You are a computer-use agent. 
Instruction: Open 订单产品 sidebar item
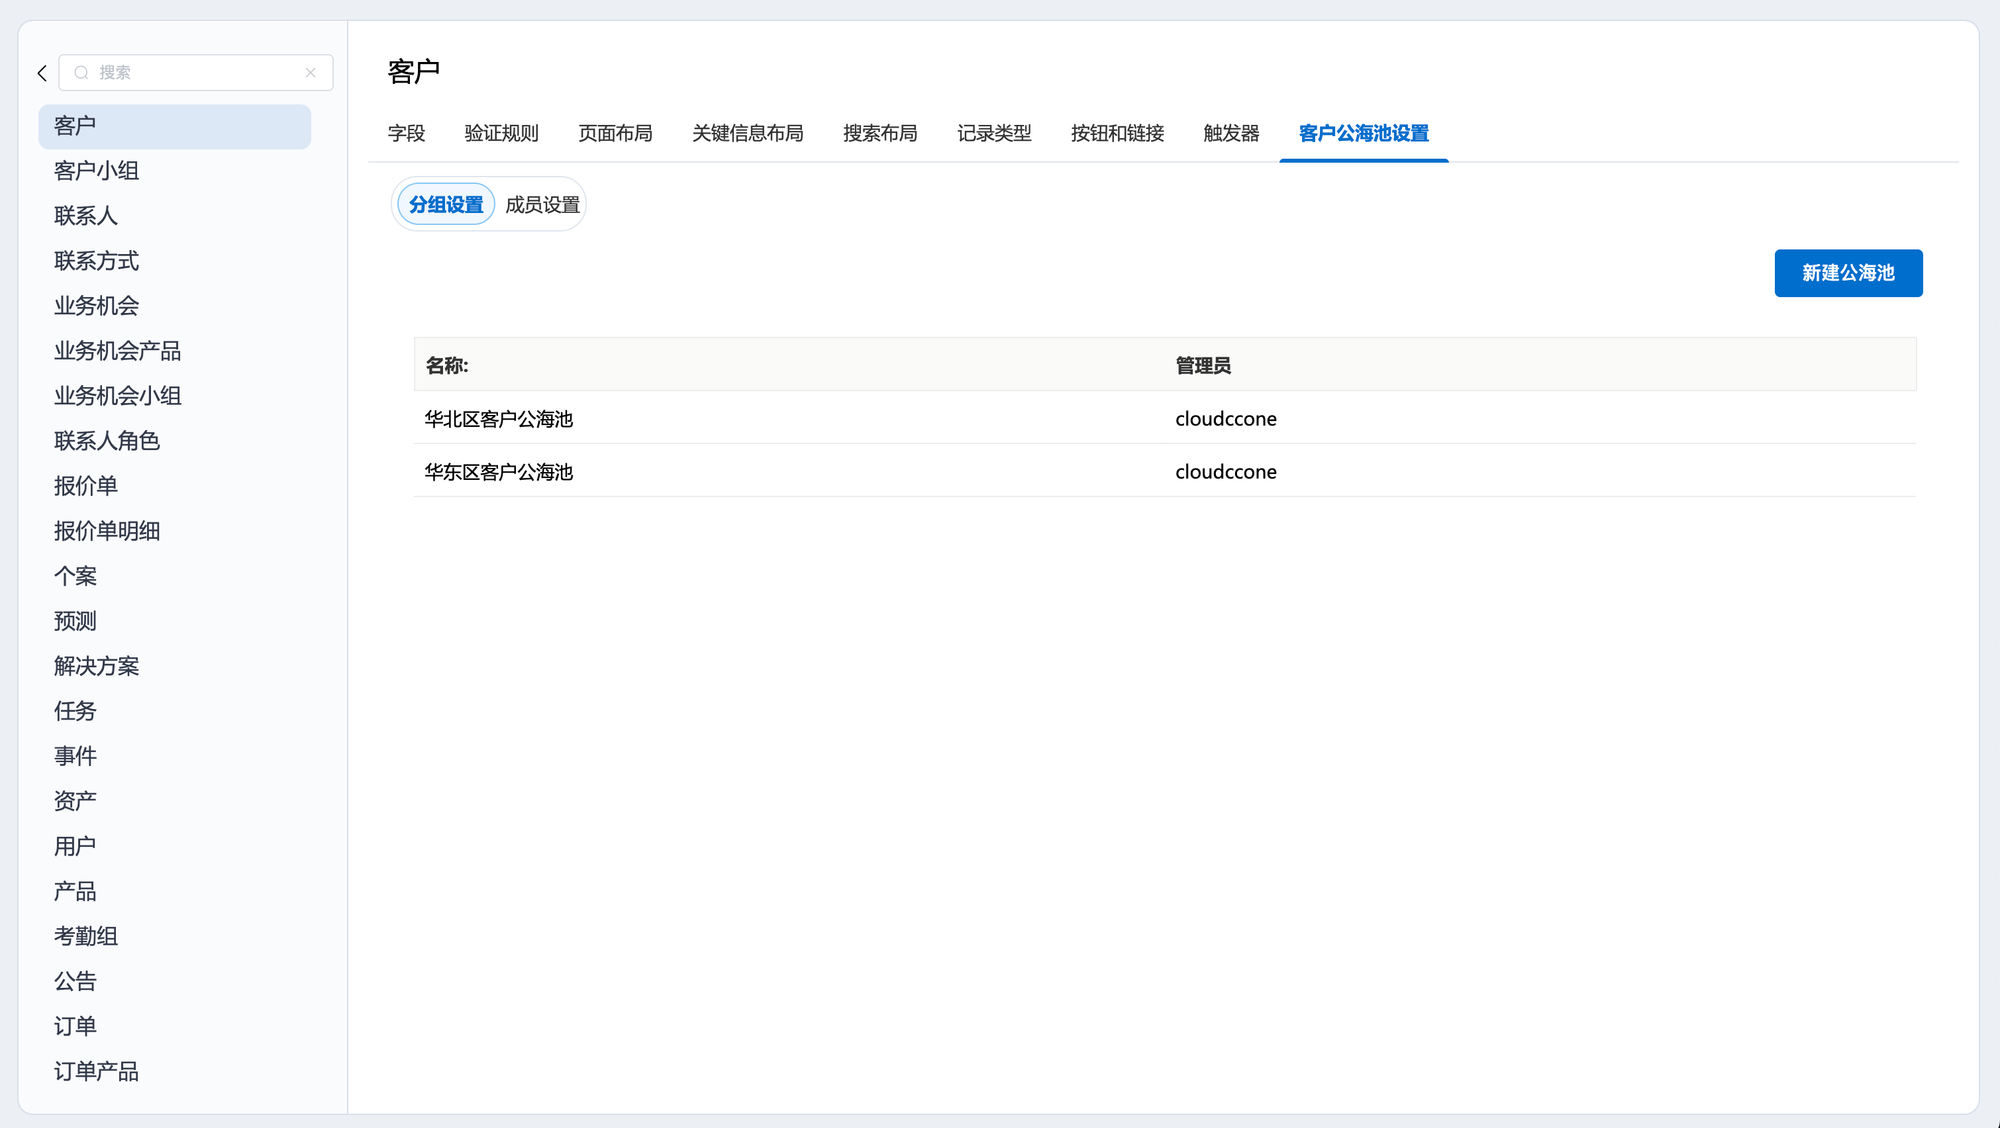[x=96, y=1071]
